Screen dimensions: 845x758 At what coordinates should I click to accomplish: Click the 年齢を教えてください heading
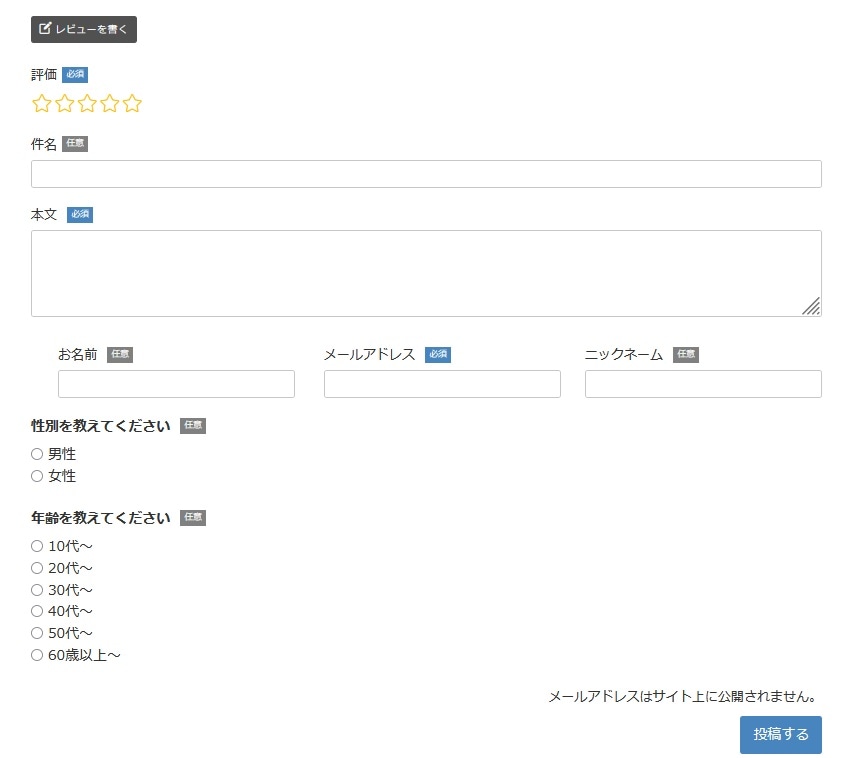101,518
